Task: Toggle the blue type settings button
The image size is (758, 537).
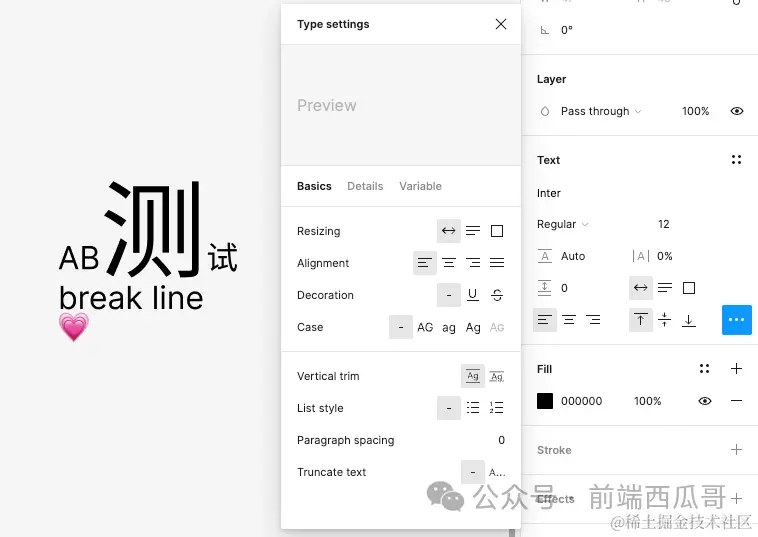Action: click(x=737, y=320)
